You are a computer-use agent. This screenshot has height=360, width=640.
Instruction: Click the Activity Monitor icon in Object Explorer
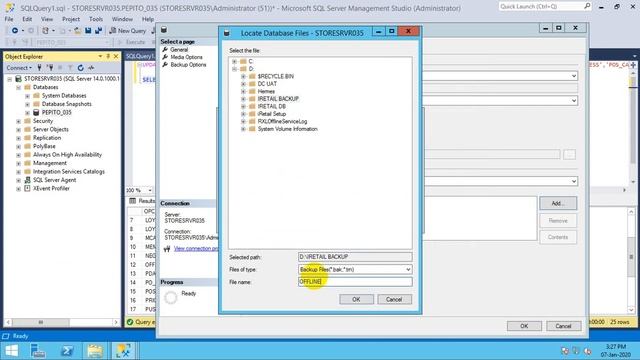tap(91, 68)
